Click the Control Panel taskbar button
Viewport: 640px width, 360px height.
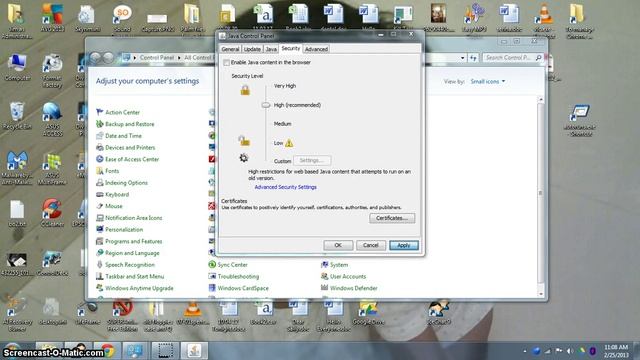(x=135, y=351)
